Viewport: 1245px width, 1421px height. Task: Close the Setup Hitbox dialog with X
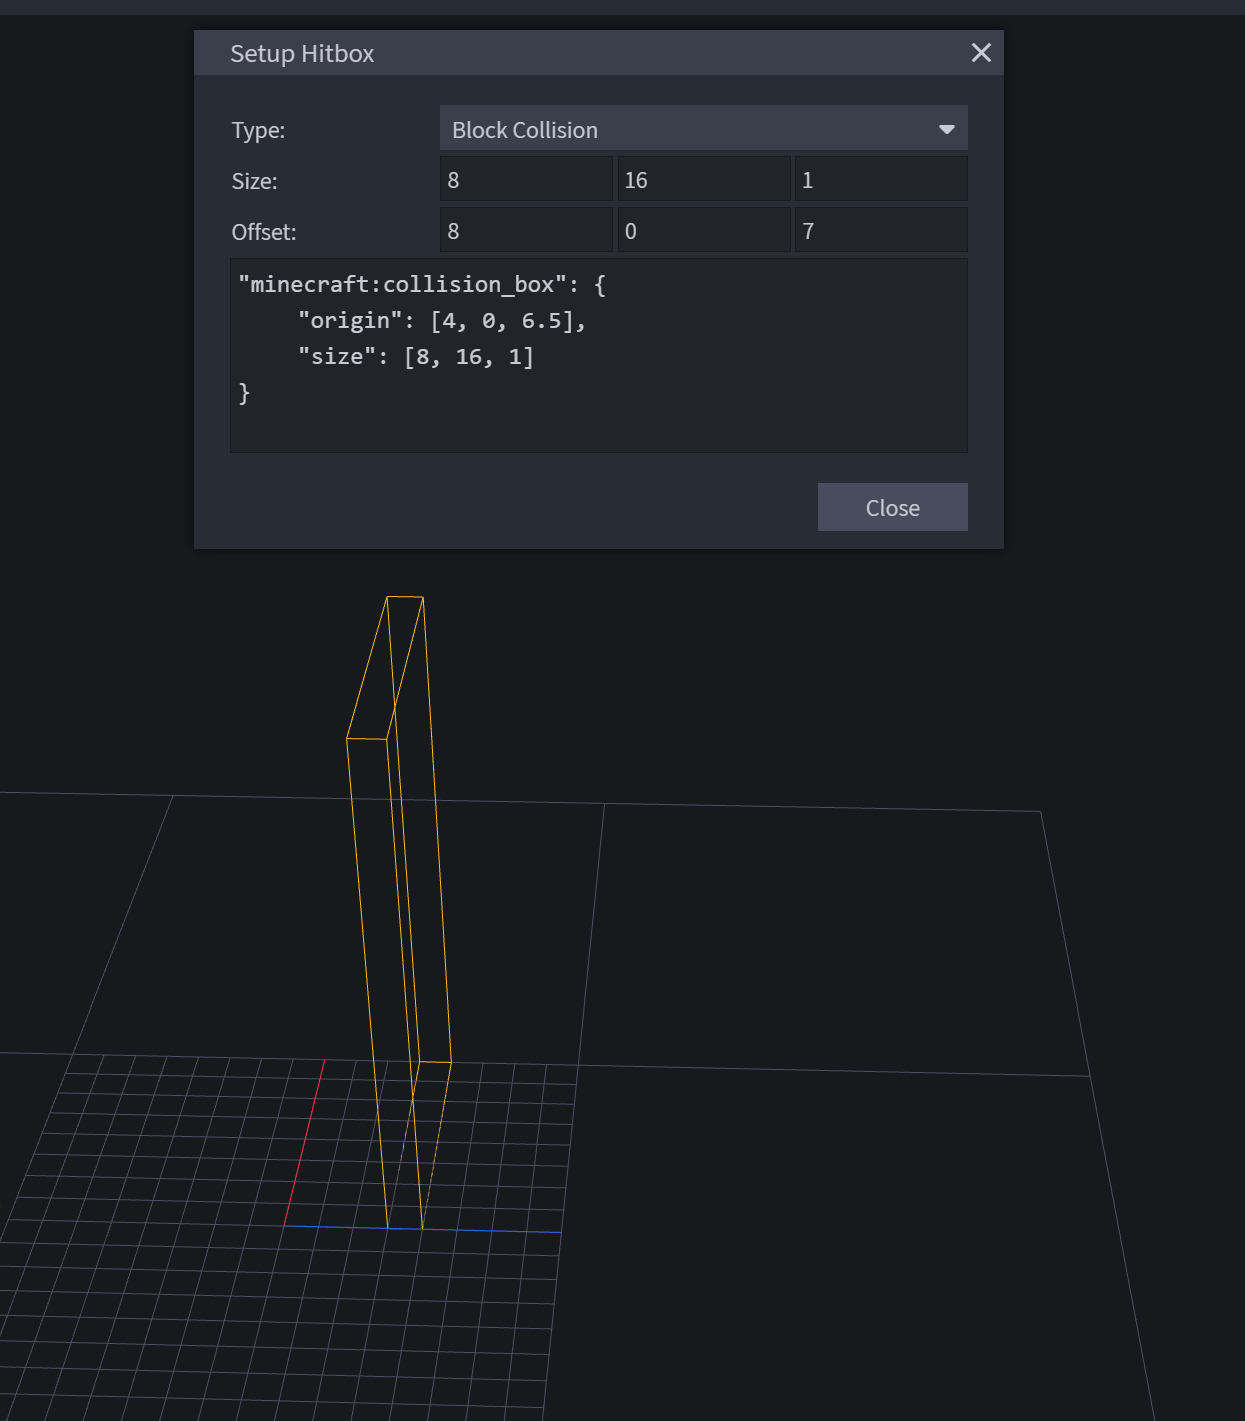(981, 53)
